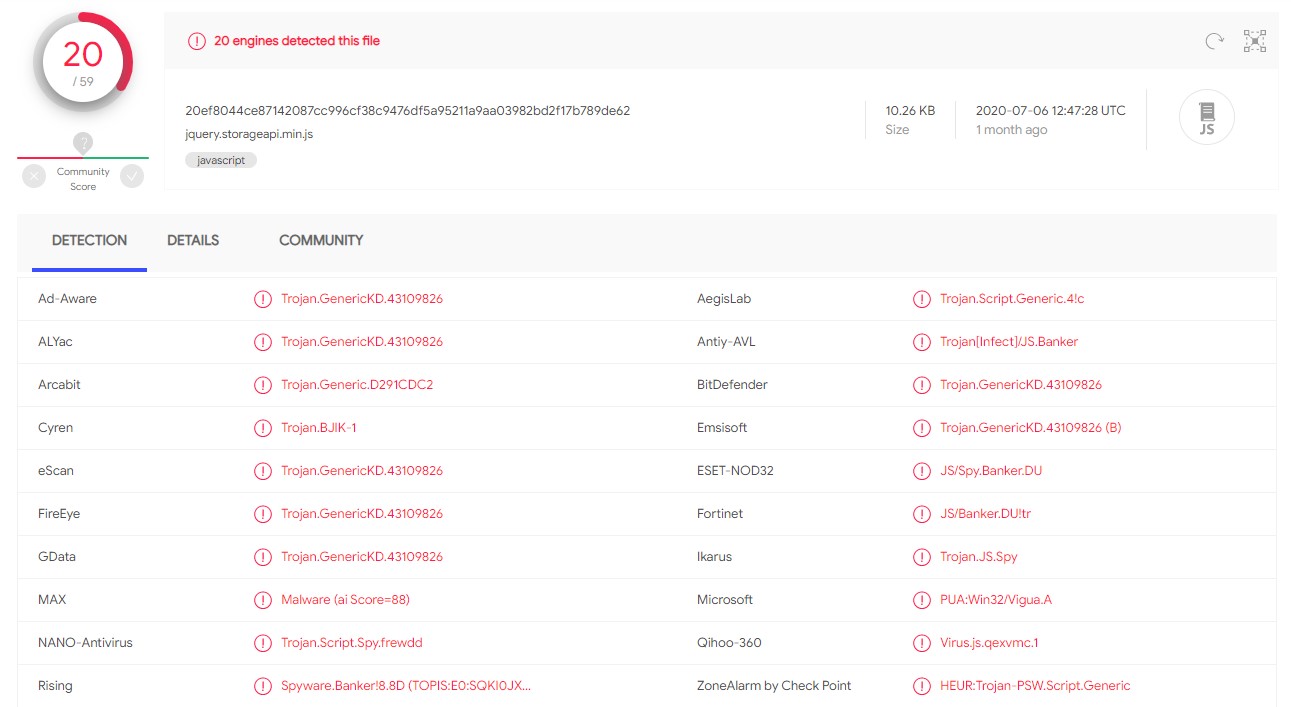Click the community score question mark icon

83,143
